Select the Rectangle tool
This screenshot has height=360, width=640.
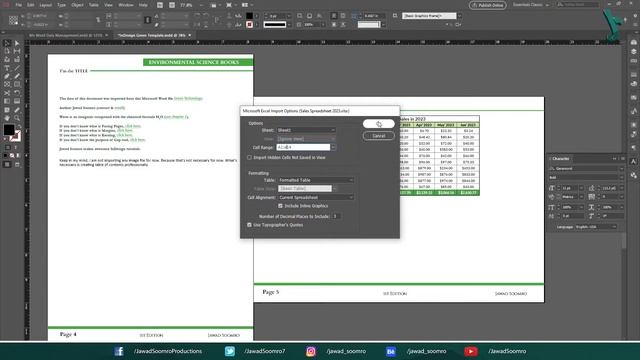[17, 84]
